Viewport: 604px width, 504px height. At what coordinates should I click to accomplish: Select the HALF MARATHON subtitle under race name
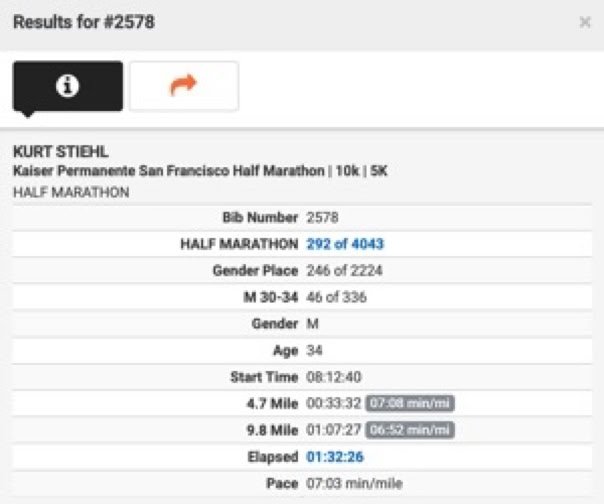[71, 192]
